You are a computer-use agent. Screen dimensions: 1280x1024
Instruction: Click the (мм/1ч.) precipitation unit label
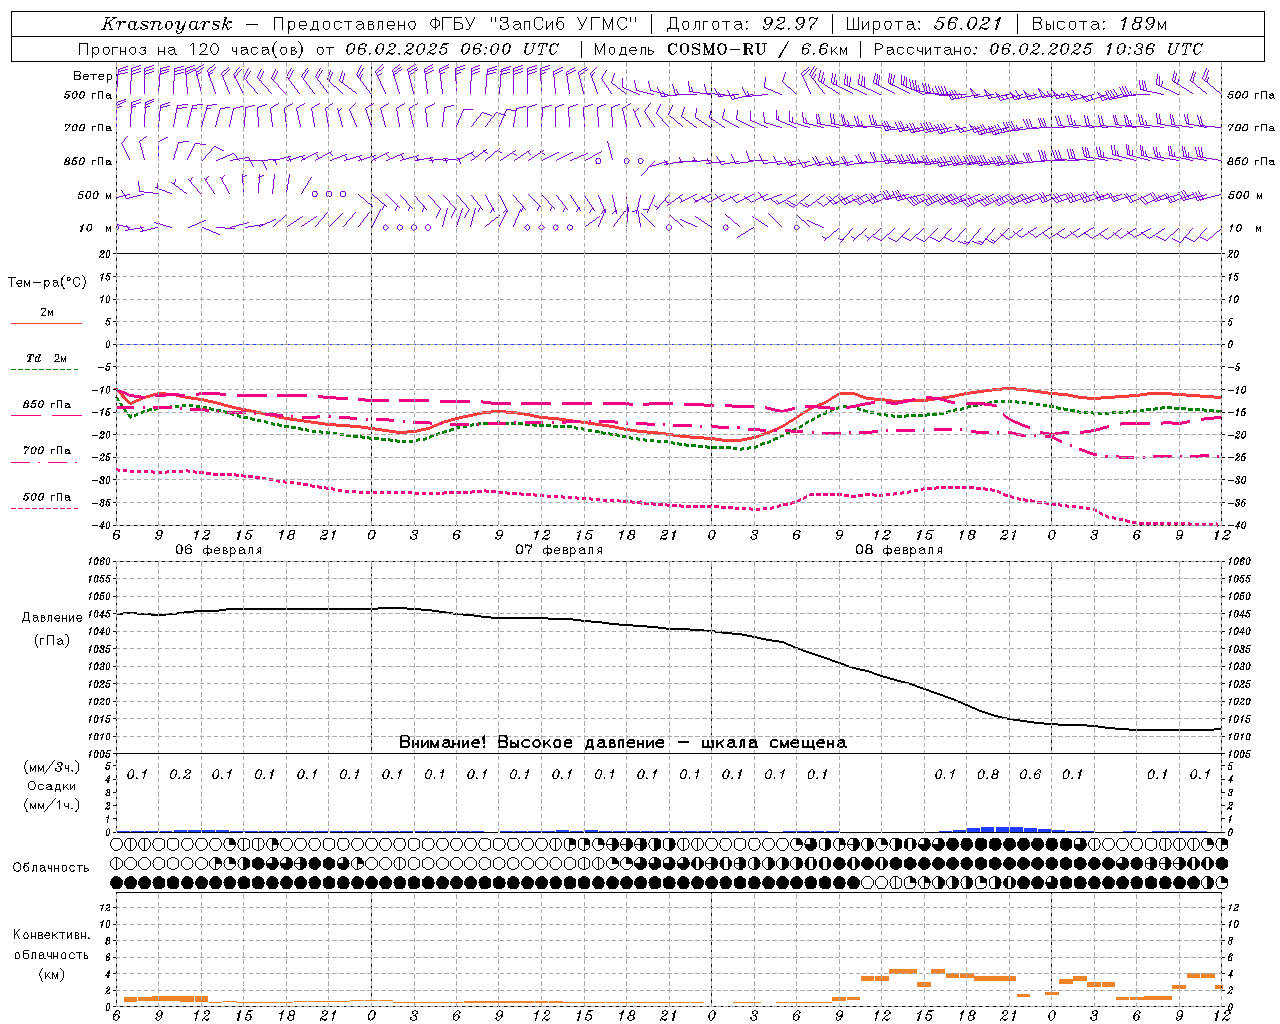click(52, 805)
